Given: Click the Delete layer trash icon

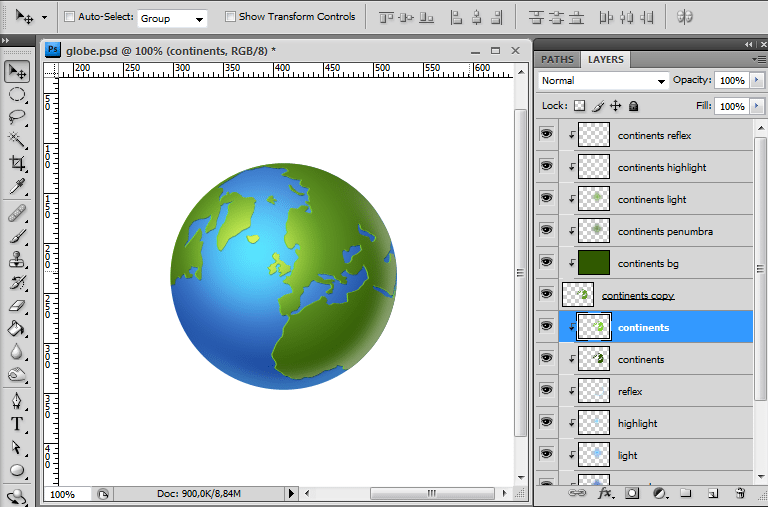Looking at the screenshot, I should coord(740,493).
